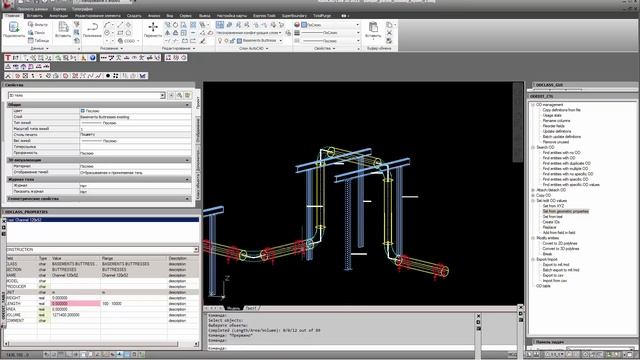Open the SuperBoundary ribbon tab

coord(294,16)
